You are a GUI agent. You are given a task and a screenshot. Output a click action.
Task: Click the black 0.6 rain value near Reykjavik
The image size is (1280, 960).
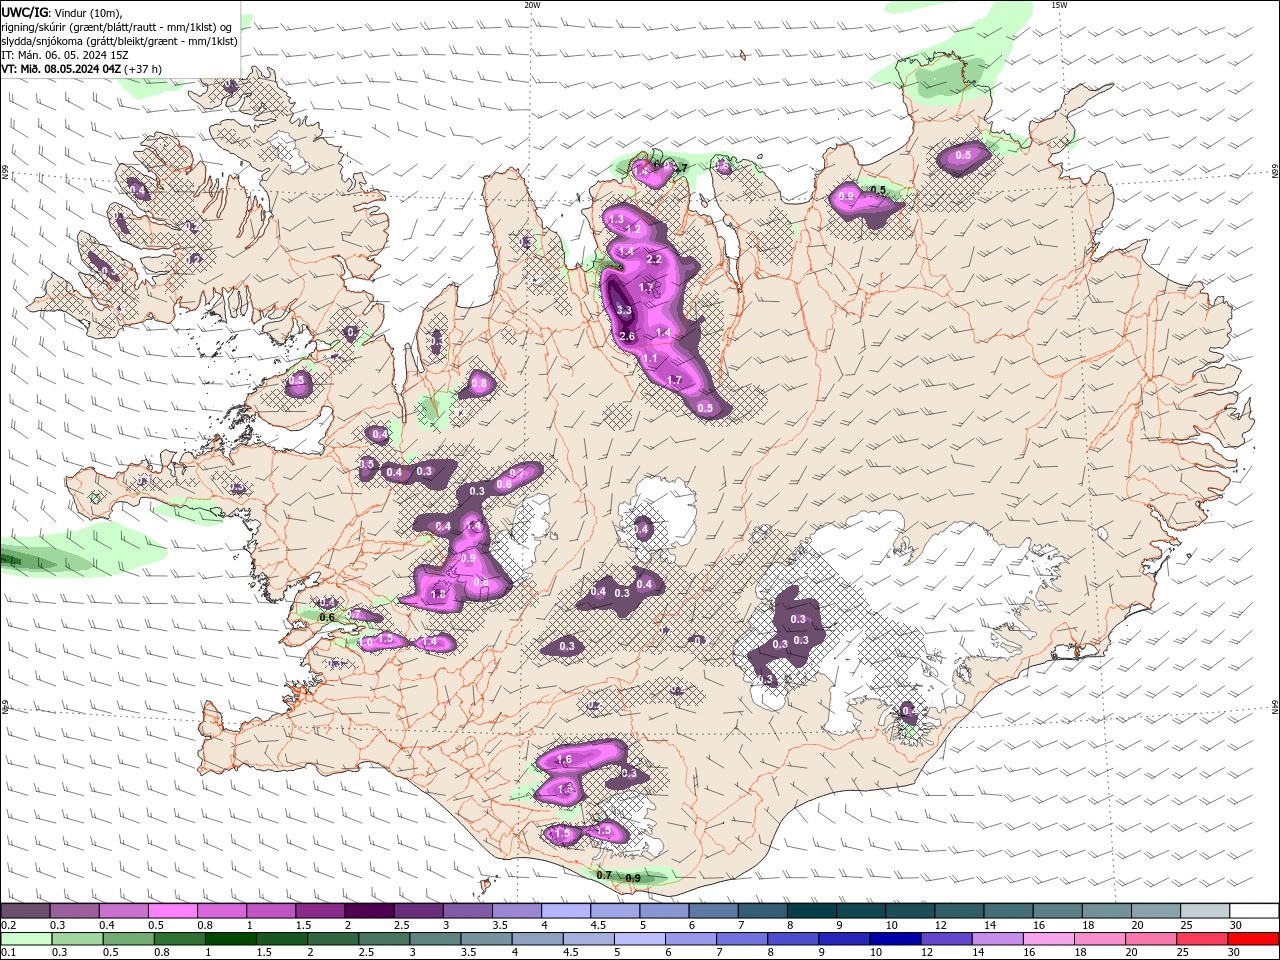pyautogui.click(x=327, y=617)
